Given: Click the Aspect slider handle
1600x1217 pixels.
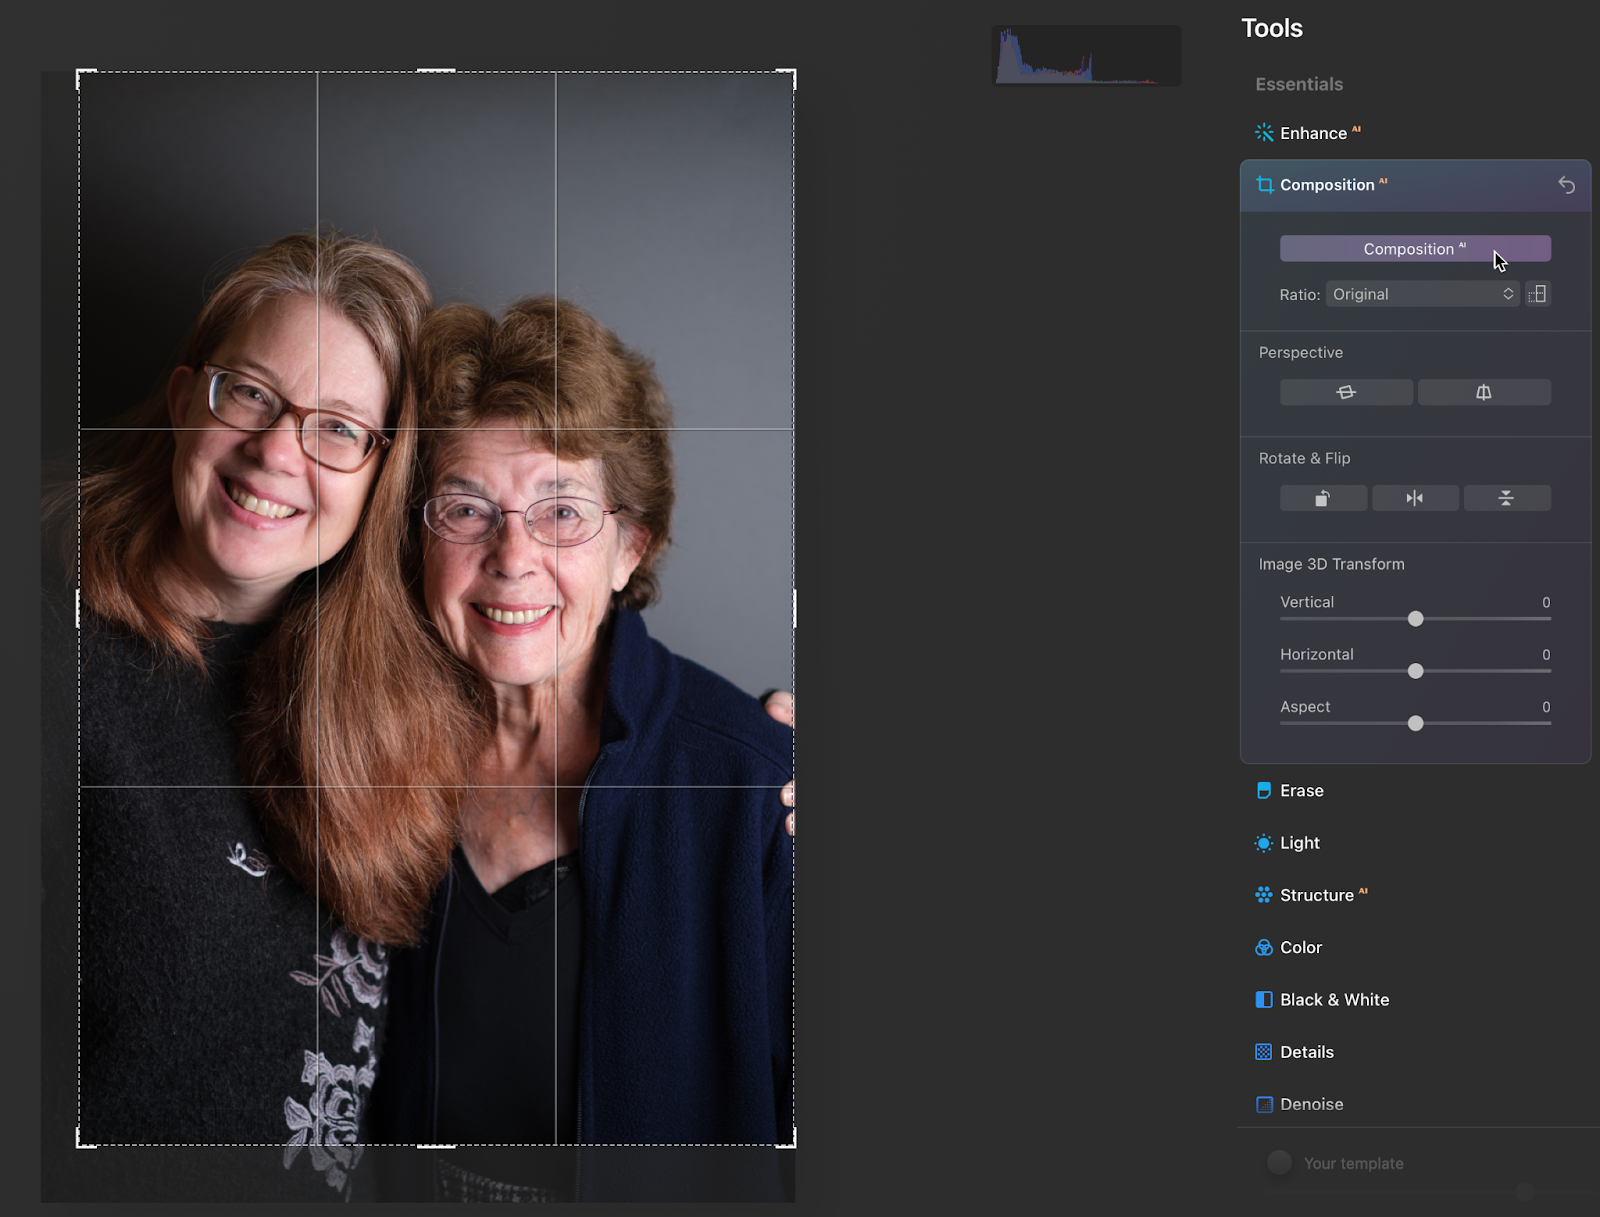Looking at the screenshot, I should coord(1415,723).
